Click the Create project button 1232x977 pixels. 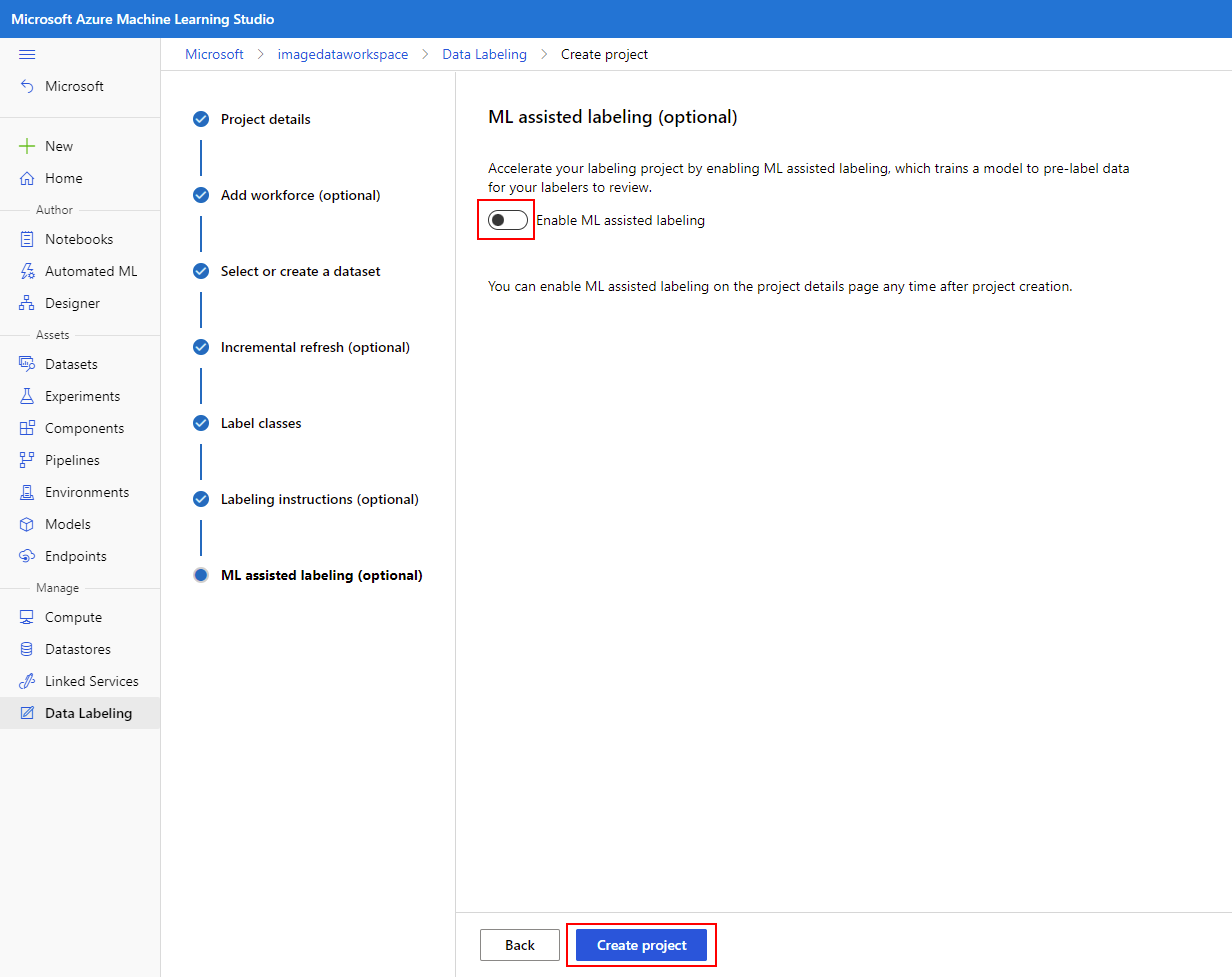[x=641, y=945]
